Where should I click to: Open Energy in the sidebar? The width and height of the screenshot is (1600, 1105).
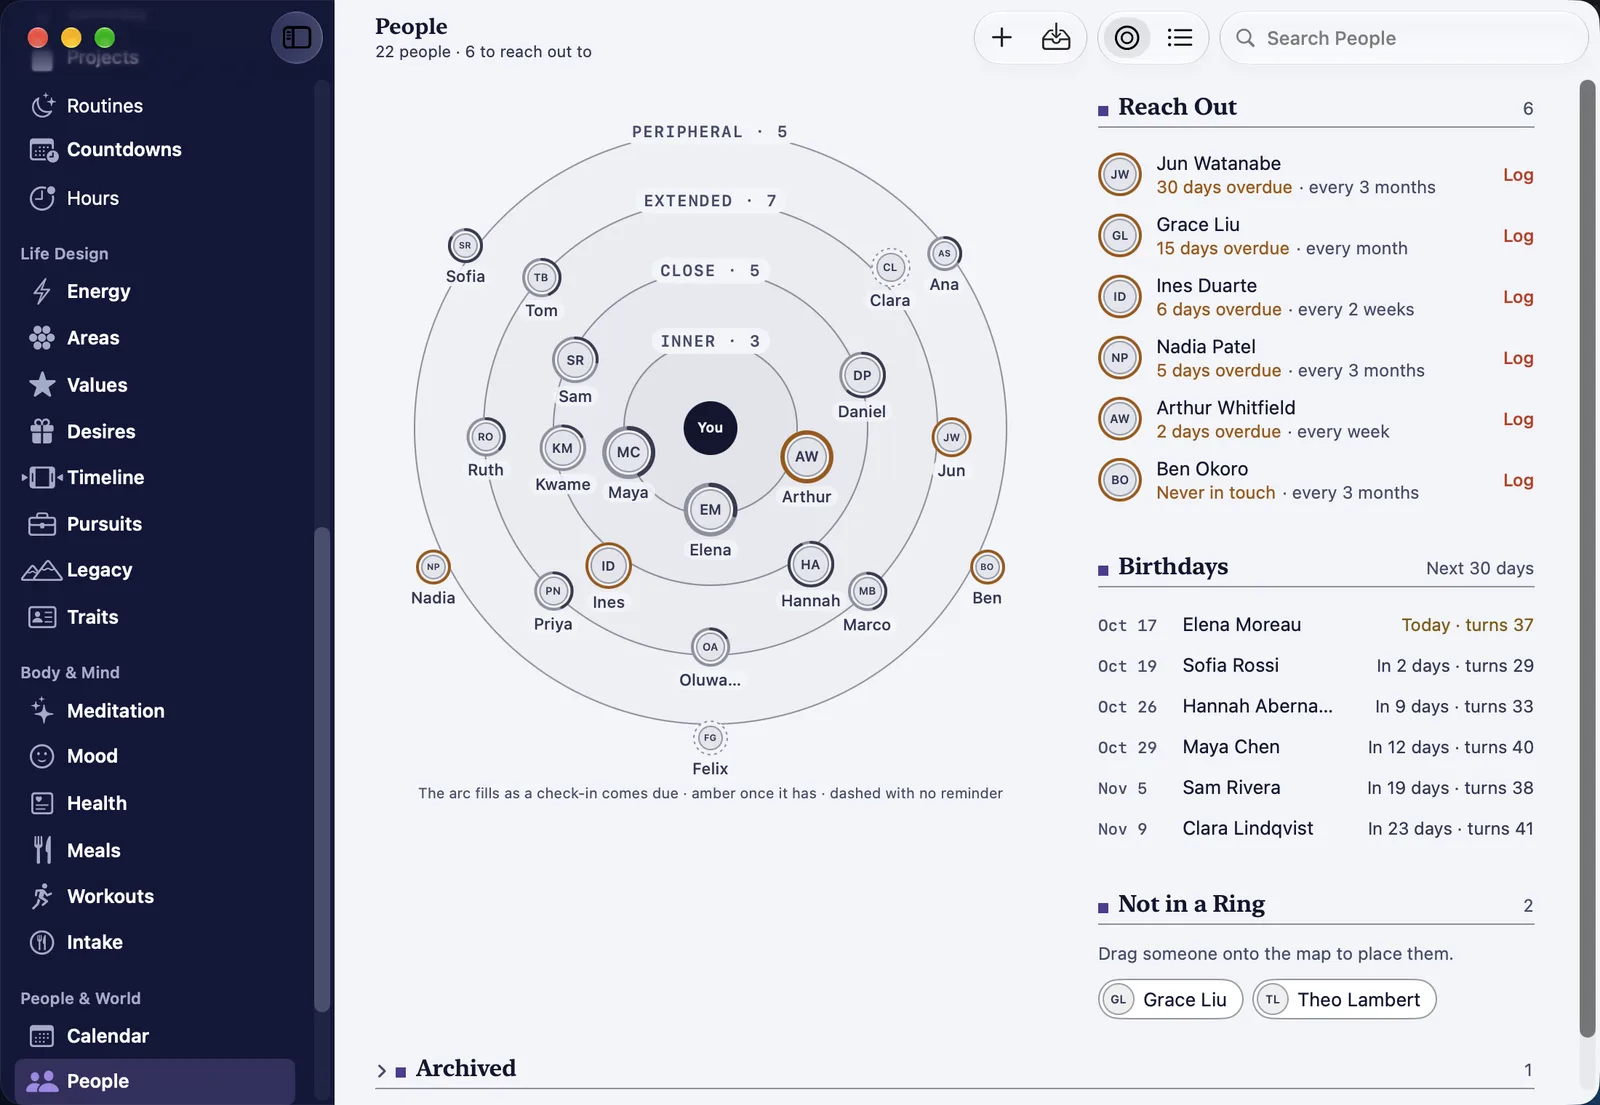tap(157, 291)
